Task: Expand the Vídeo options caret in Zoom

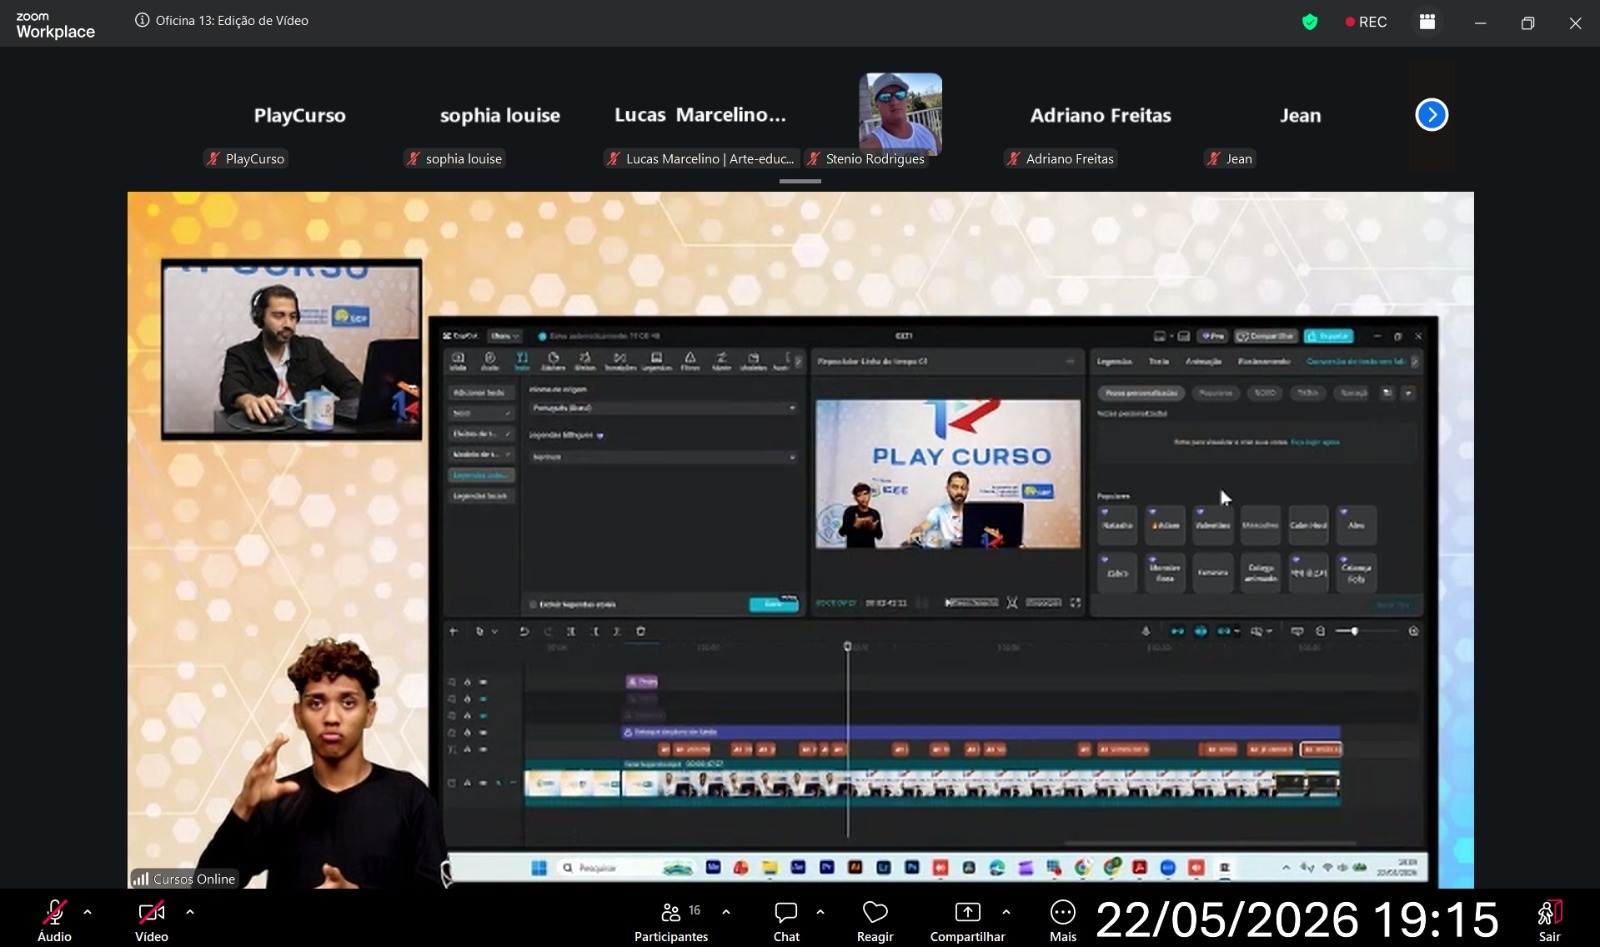Action: 190,912
